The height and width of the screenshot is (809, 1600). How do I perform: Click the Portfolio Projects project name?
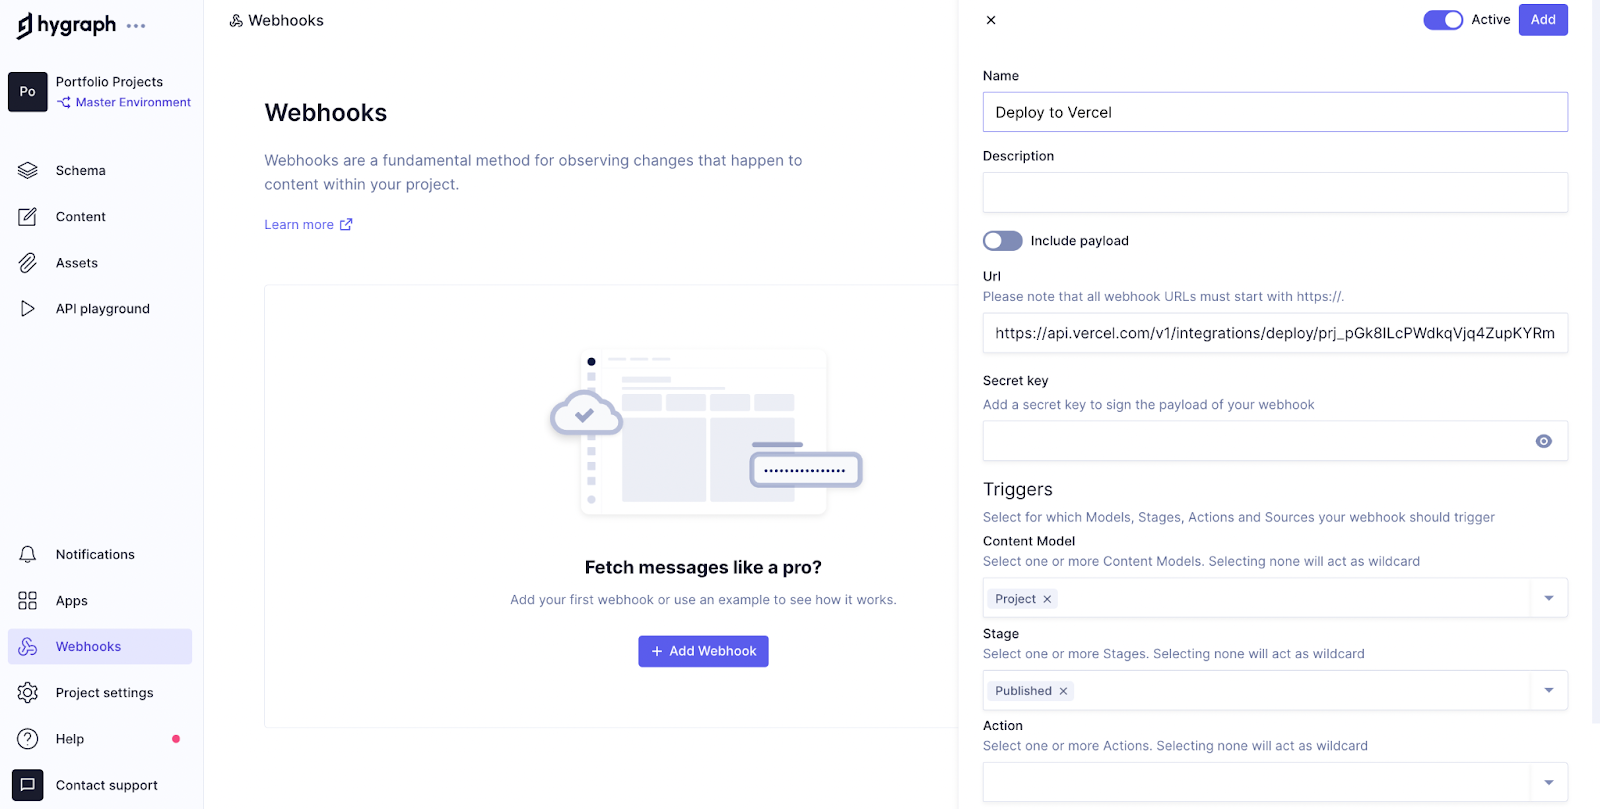pyautogui.click(x=109, y=82)
